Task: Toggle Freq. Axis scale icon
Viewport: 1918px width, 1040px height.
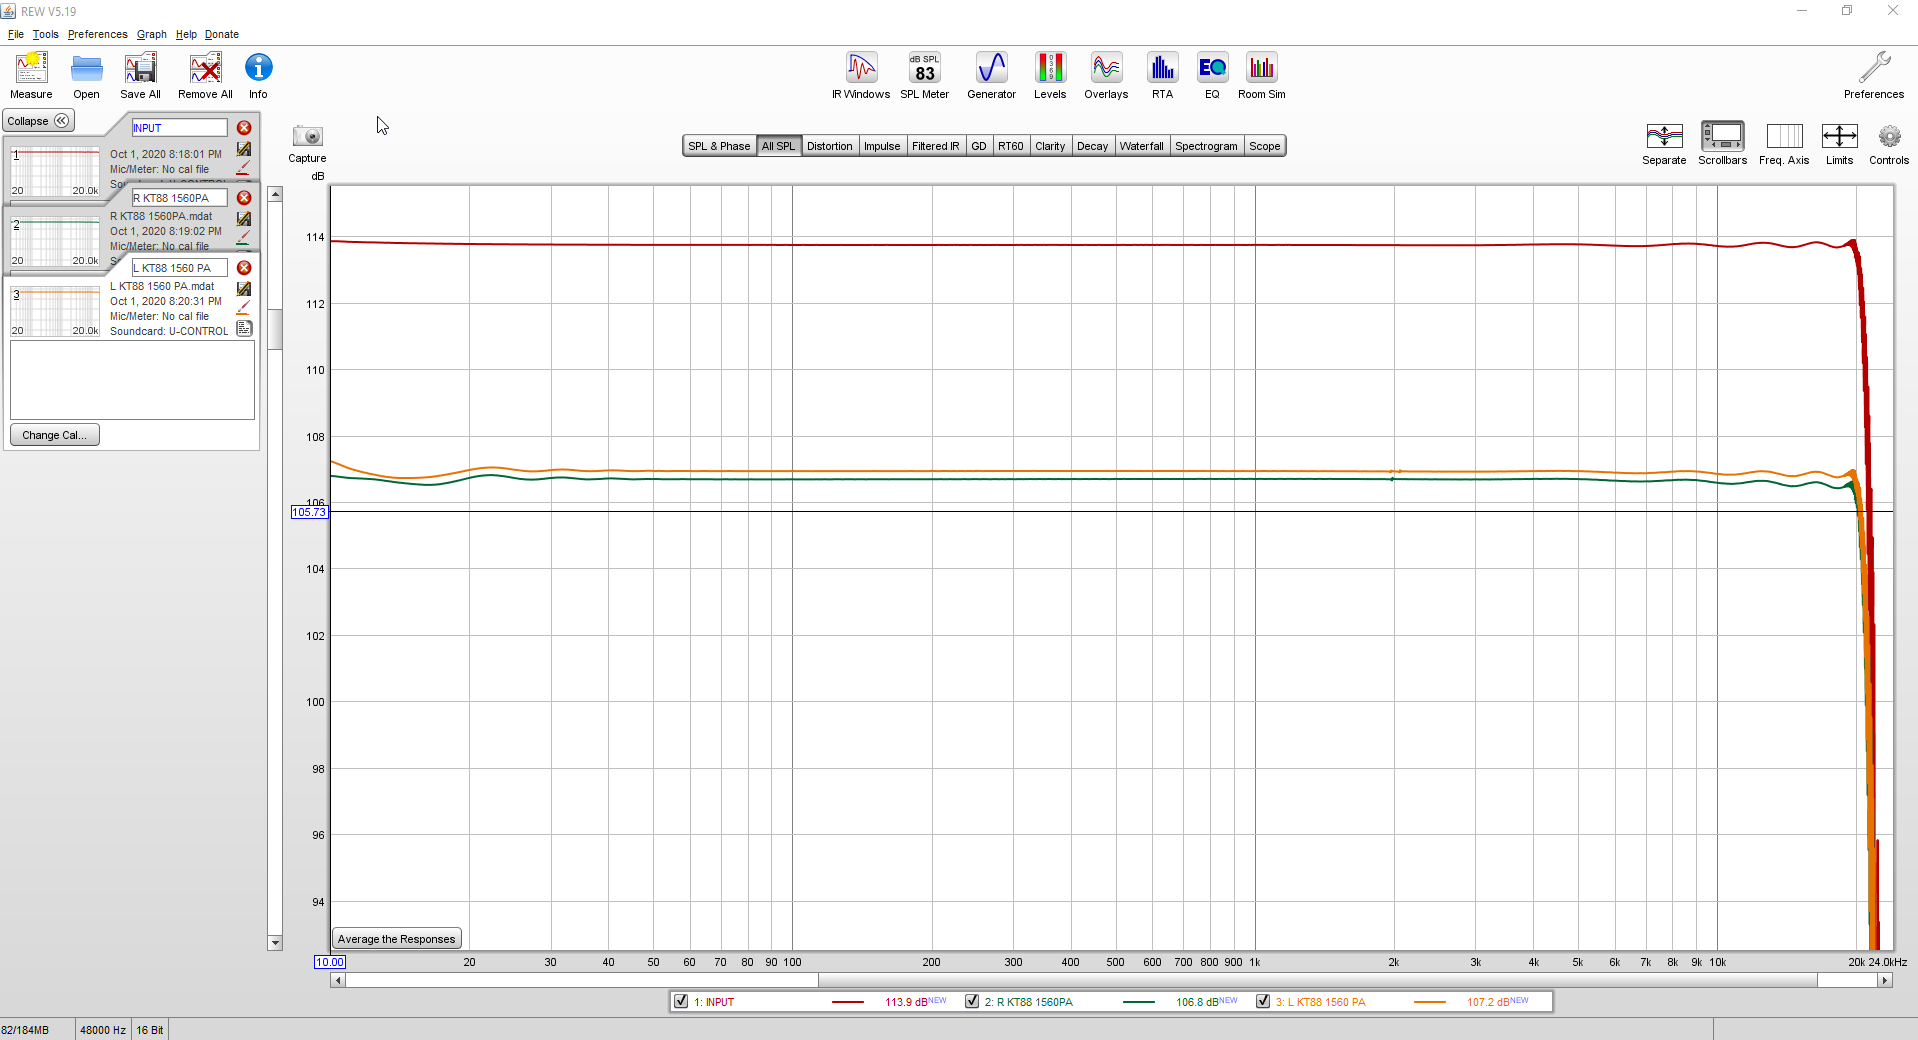Action: tap(1784, 136)
